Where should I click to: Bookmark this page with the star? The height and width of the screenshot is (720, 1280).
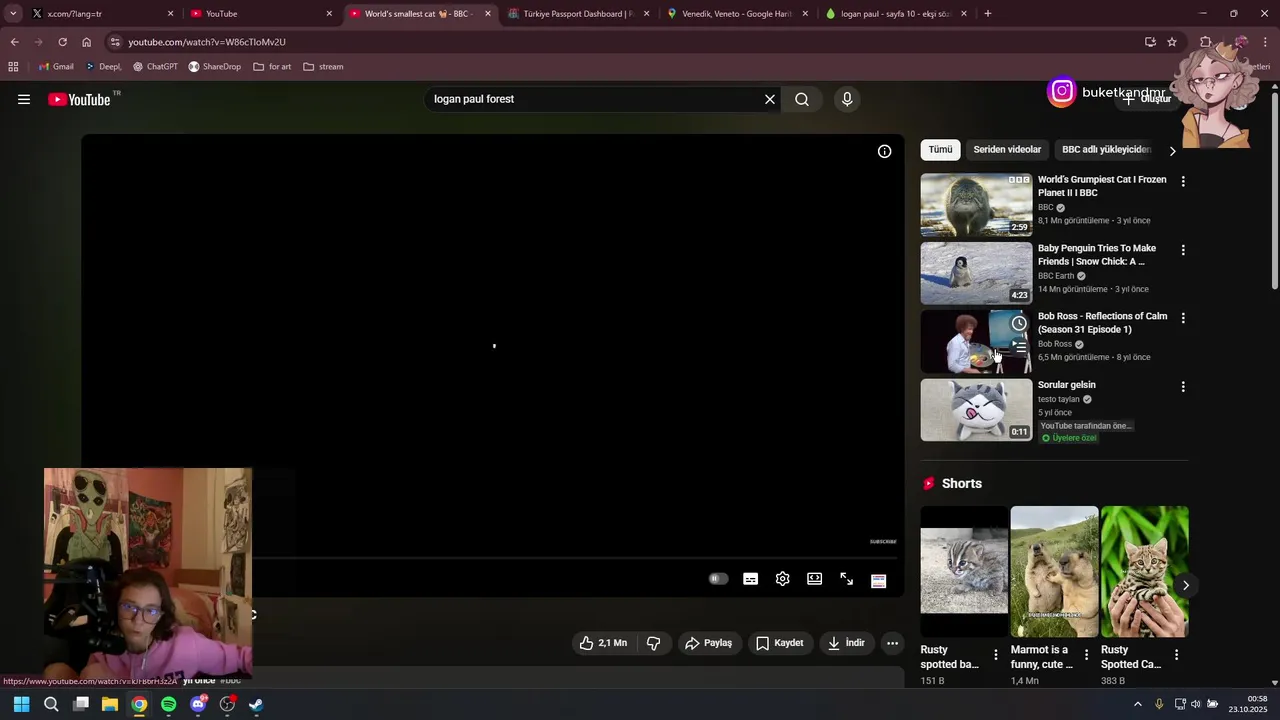1172,42
